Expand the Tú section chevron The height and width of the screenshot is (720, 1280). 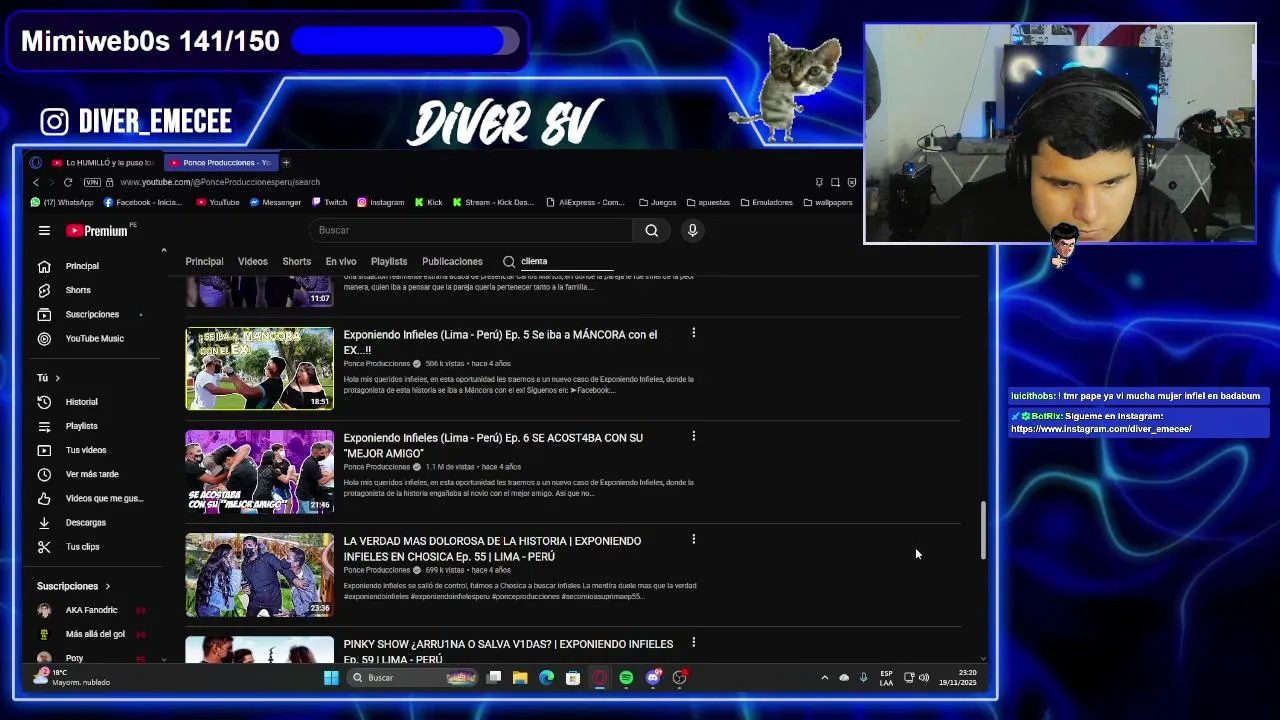(57, 378)
